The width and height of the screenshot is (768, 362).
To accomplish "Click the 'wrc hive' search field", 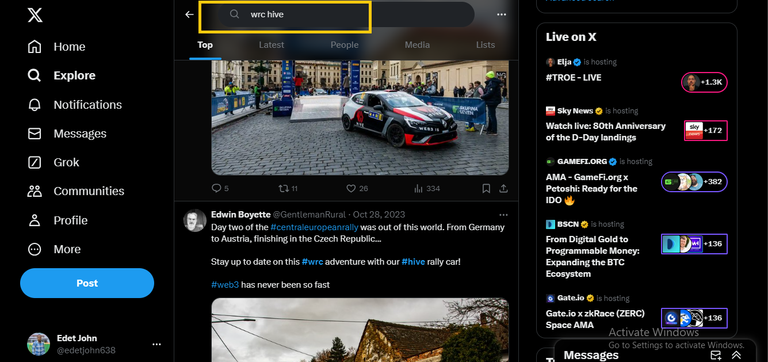I will [346, 15].
